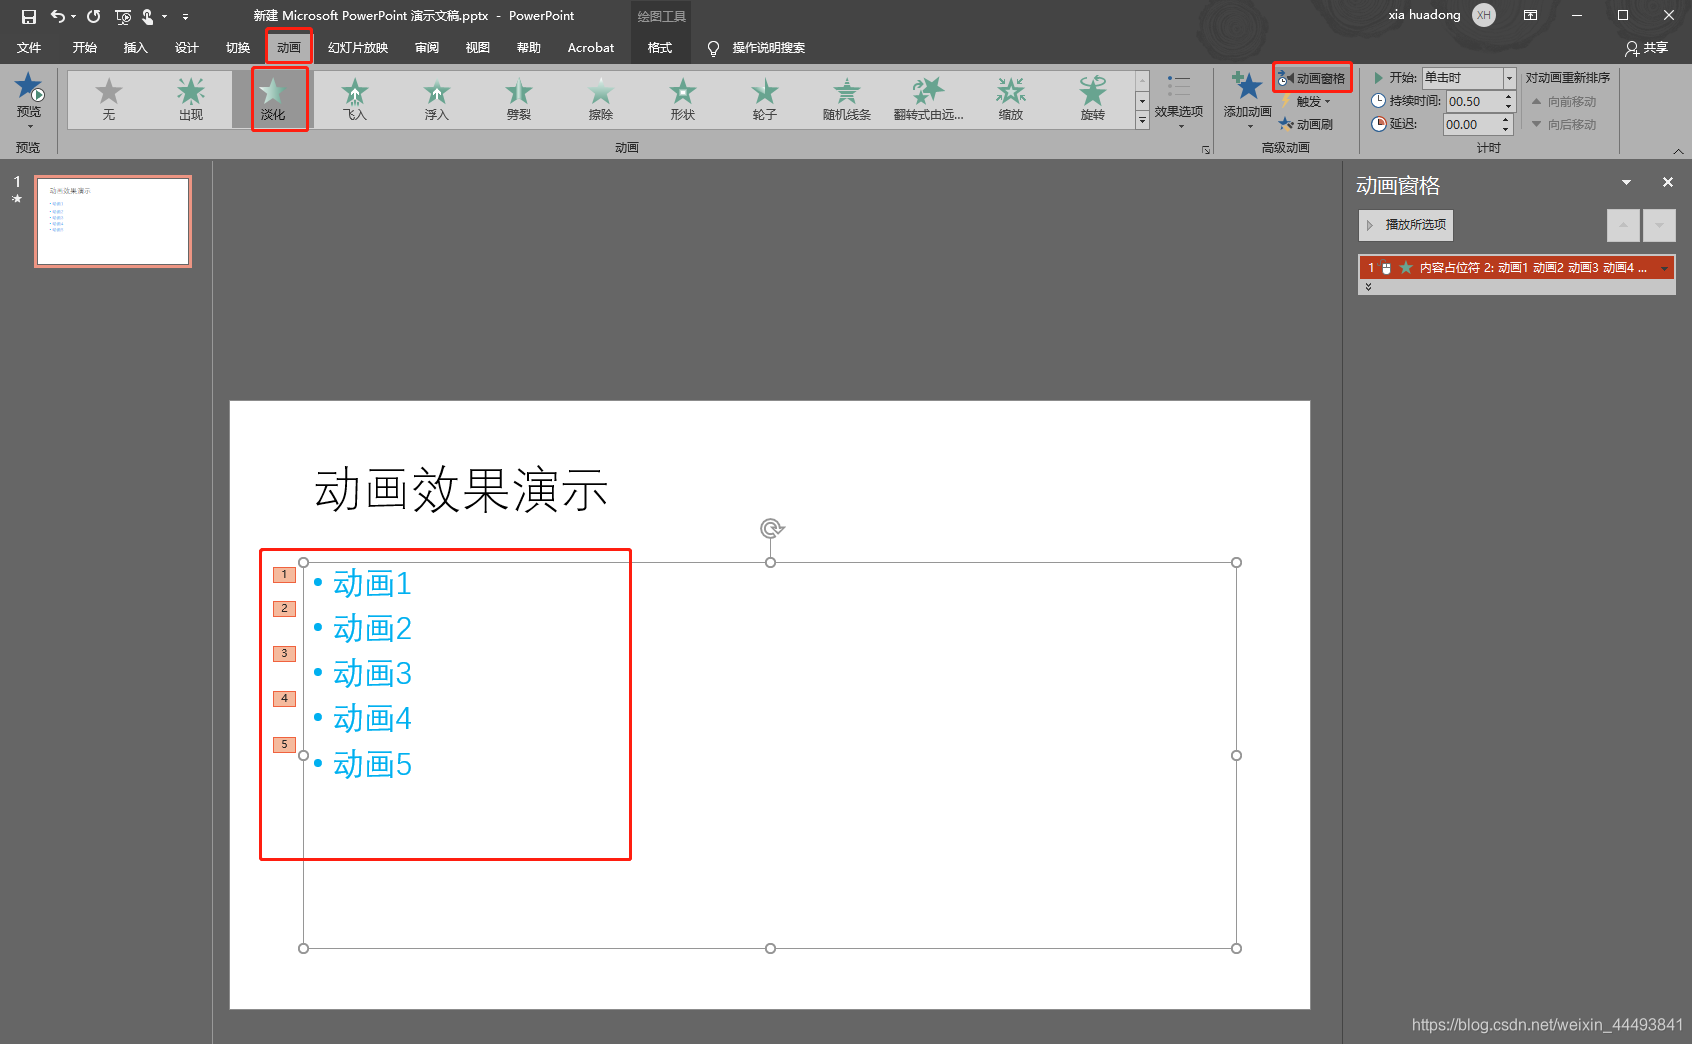Screen dimensions: 1692x1044
Task: Open the 触发 trigger dropdown
Action: coord(1306,101)
